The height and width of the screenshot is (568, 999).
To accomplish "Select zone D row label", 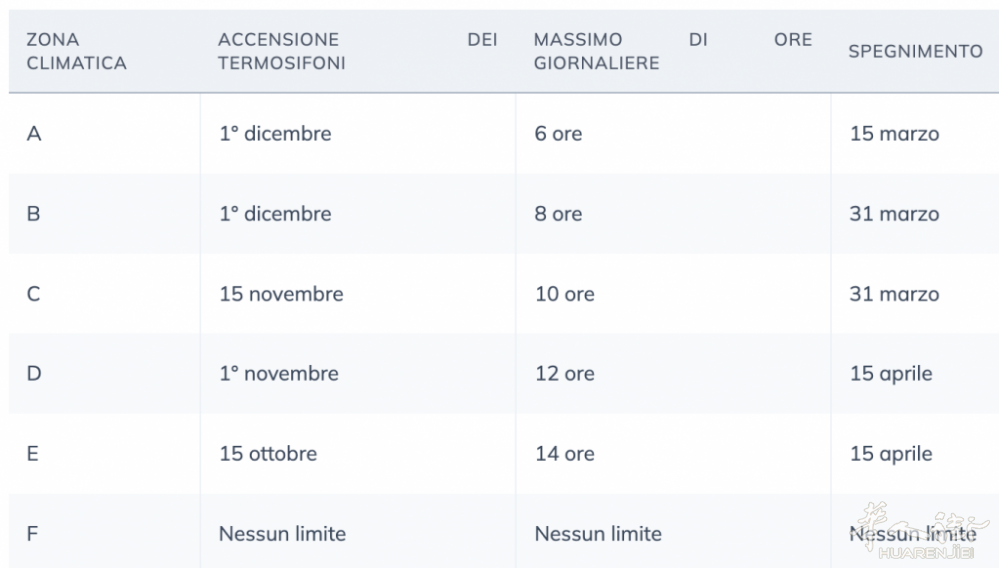I will point(34,373).
